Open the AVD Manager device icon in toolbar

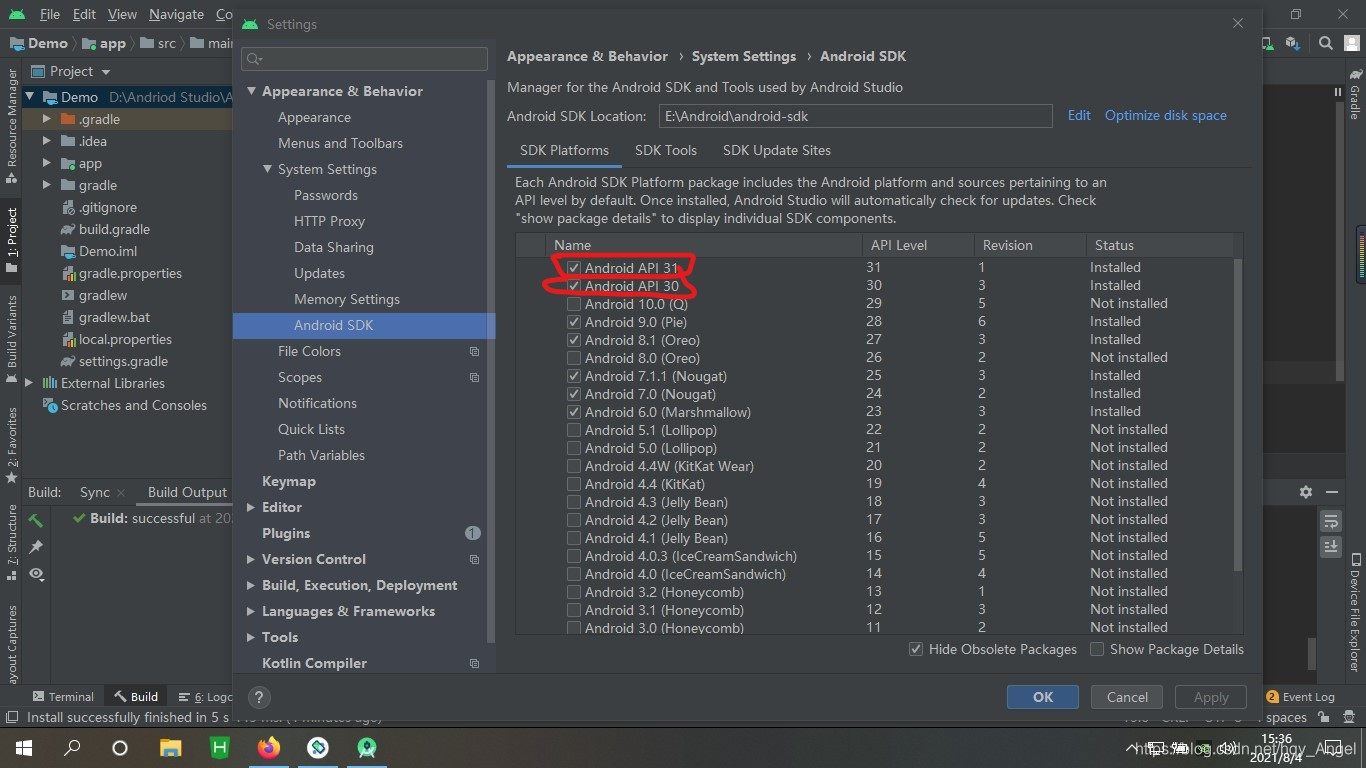1268,43
